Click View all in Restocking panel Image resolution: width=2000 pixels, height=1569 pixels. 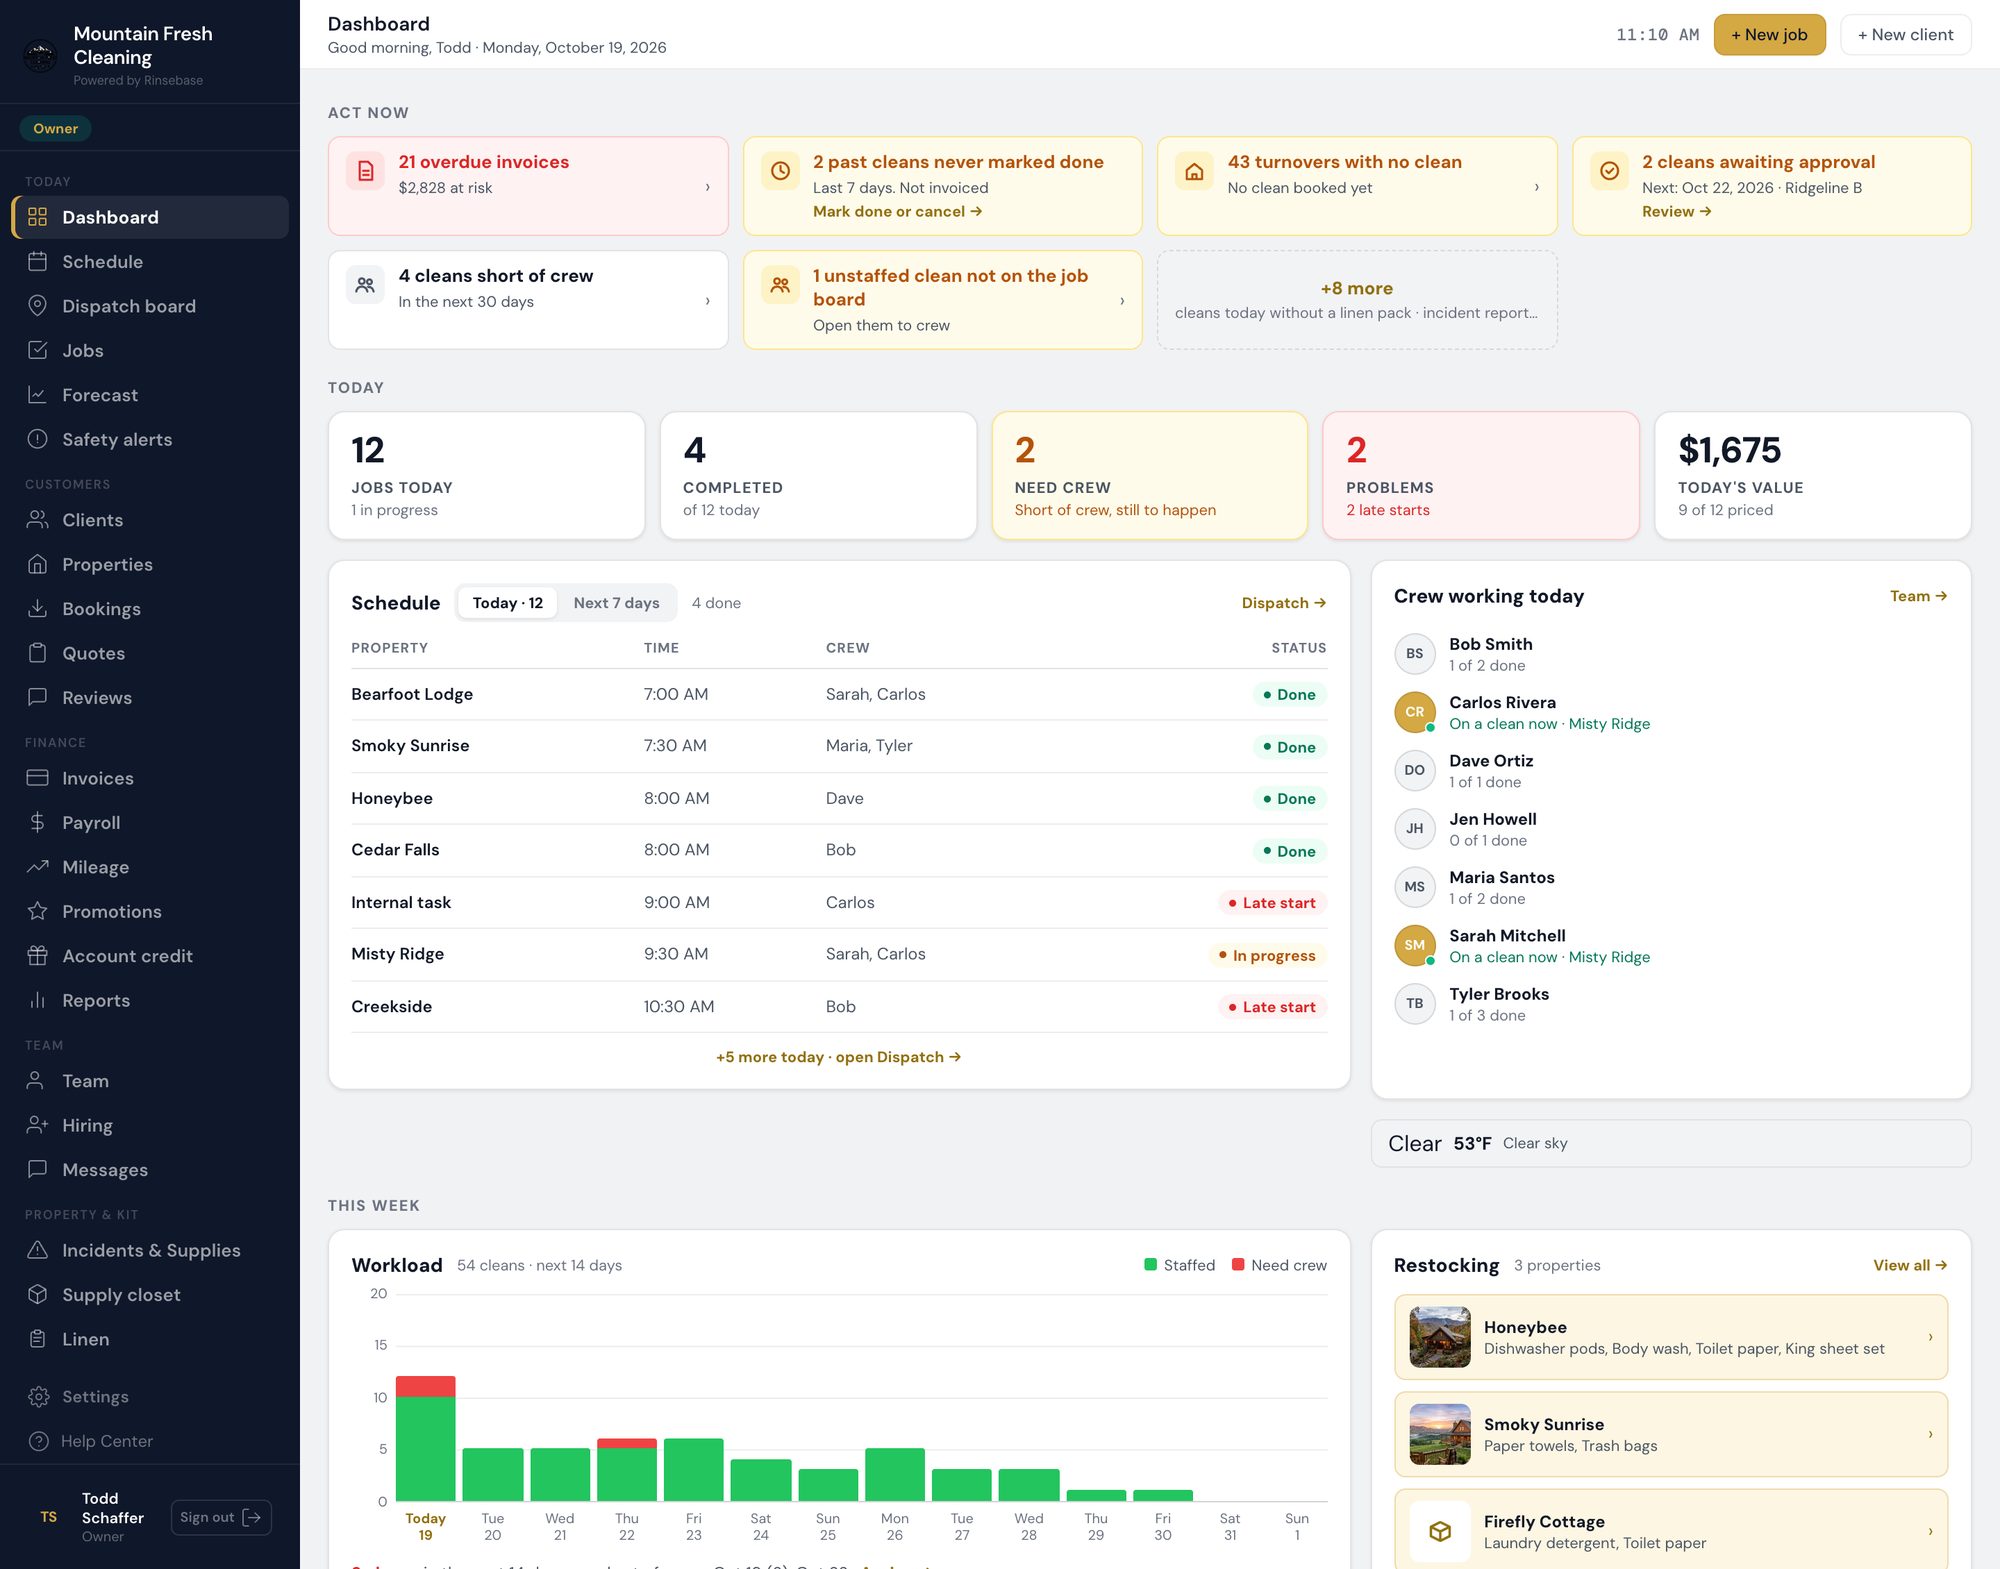tap(1910, 1265)
